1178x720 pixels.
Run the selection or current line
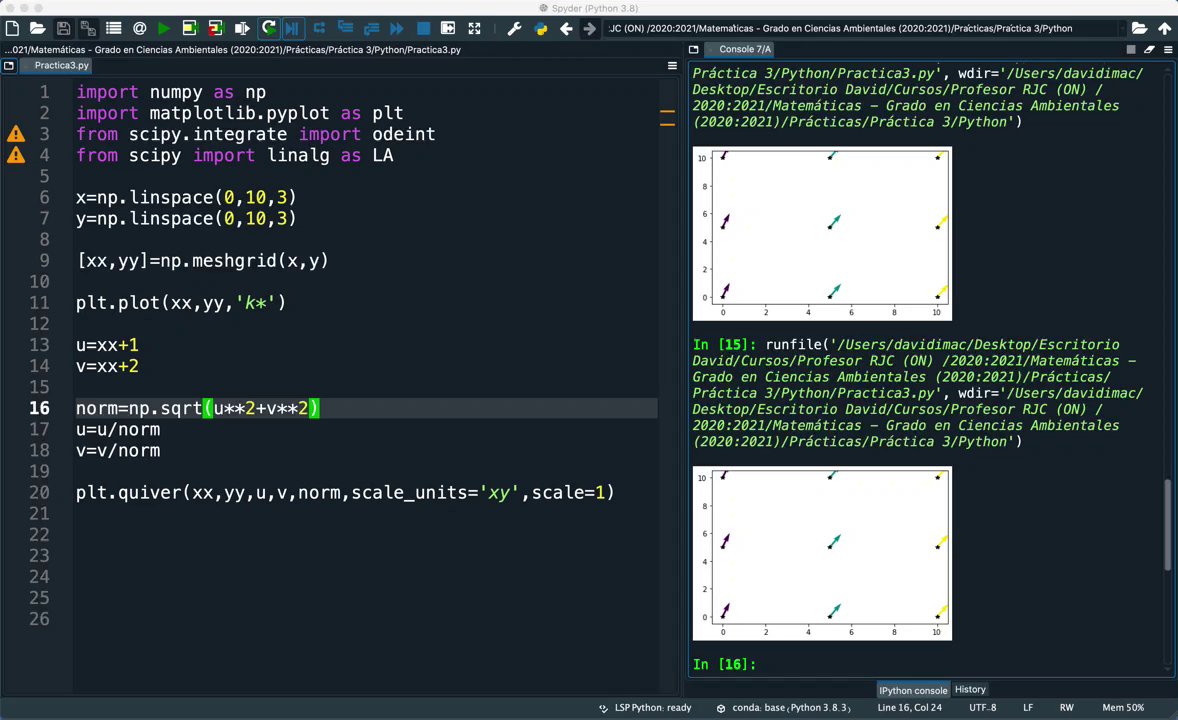241,29
